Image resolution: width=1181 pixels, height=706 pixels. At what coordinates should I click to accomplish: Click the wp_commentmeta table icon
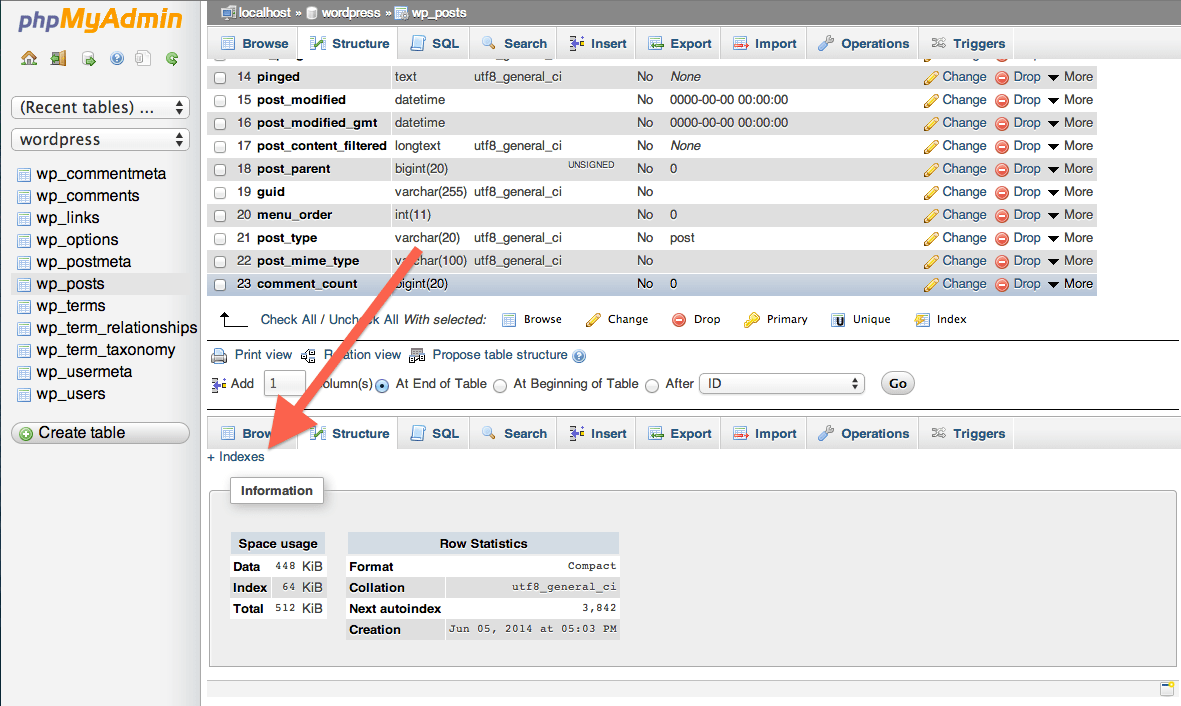24,175
